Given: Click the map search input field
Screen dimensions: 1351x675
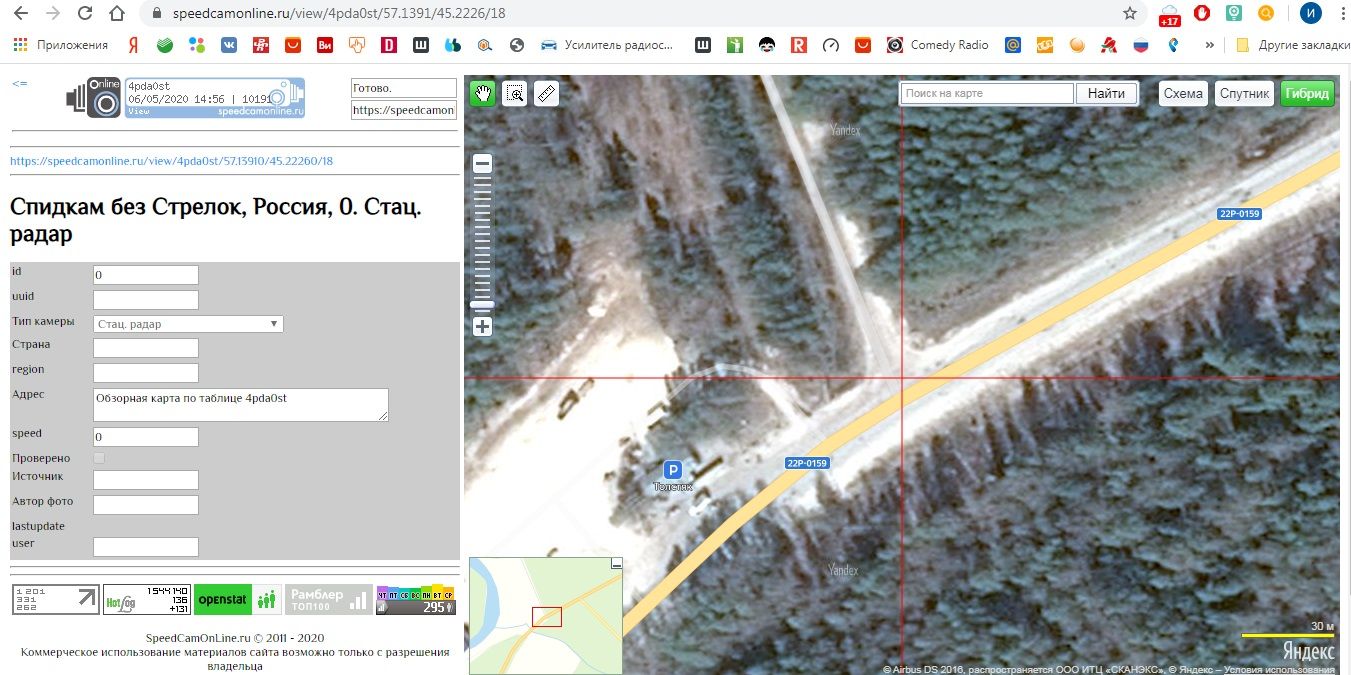Looking at the screenshot, I should [986, 93].
